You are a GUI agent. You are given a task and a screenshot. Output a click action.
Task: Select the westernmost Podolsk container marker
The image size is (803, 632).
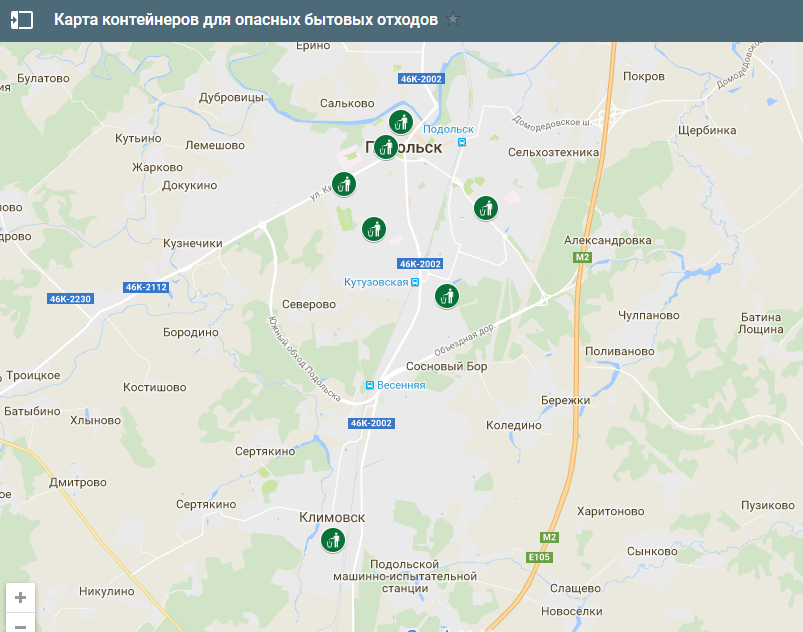[344, 184]
